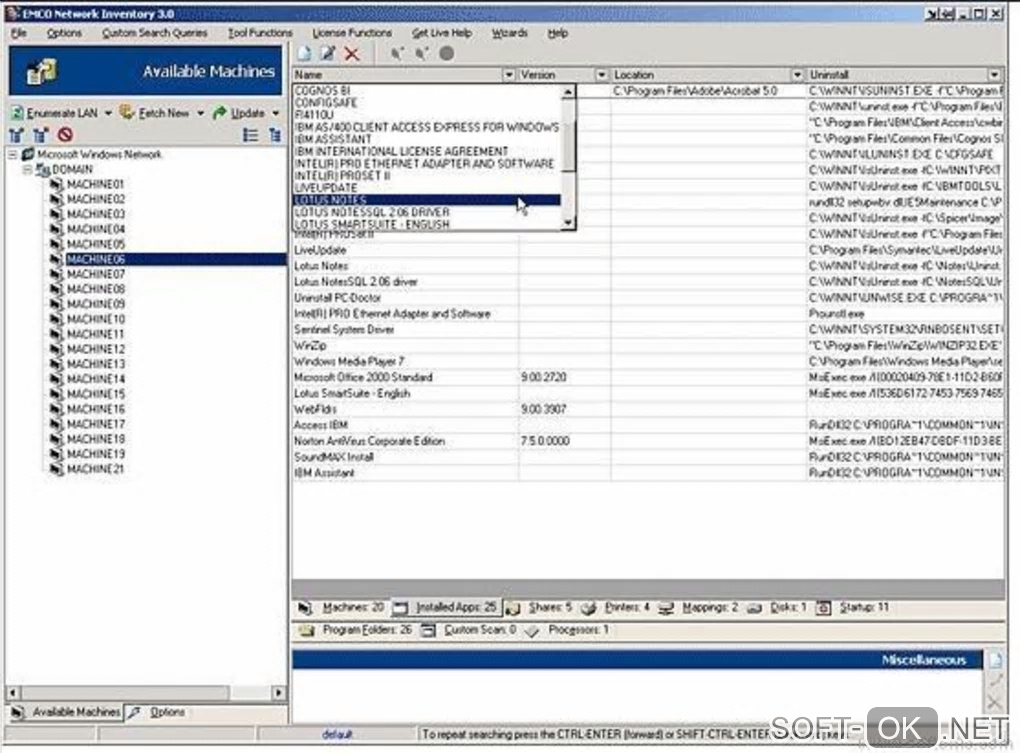The width and height of the screenshot is (1020, 753).
Task: Switch to the Printers: 4 tab
Action: pyautogui.click(x=615, y=608)
